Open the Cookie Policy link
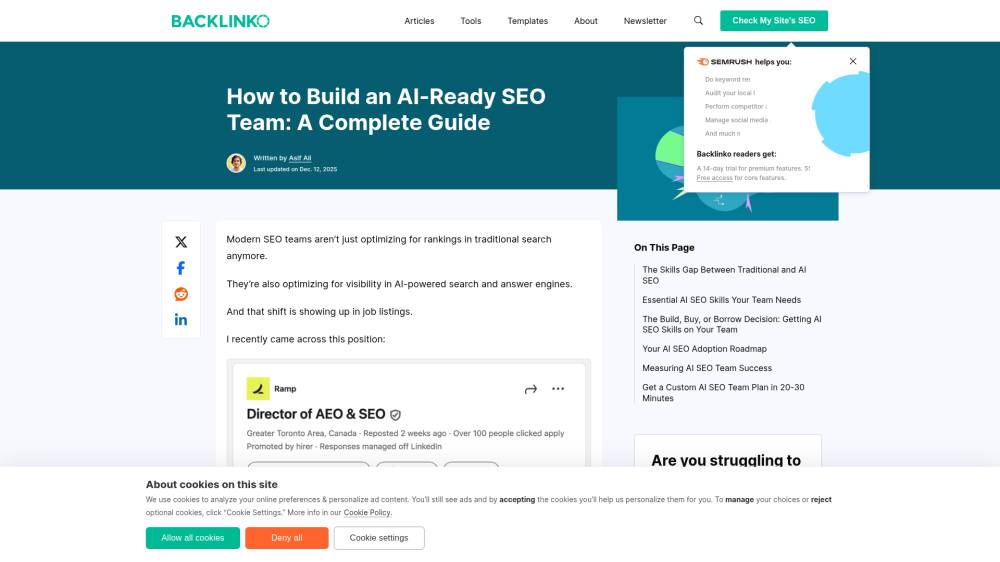 [367, 512]
